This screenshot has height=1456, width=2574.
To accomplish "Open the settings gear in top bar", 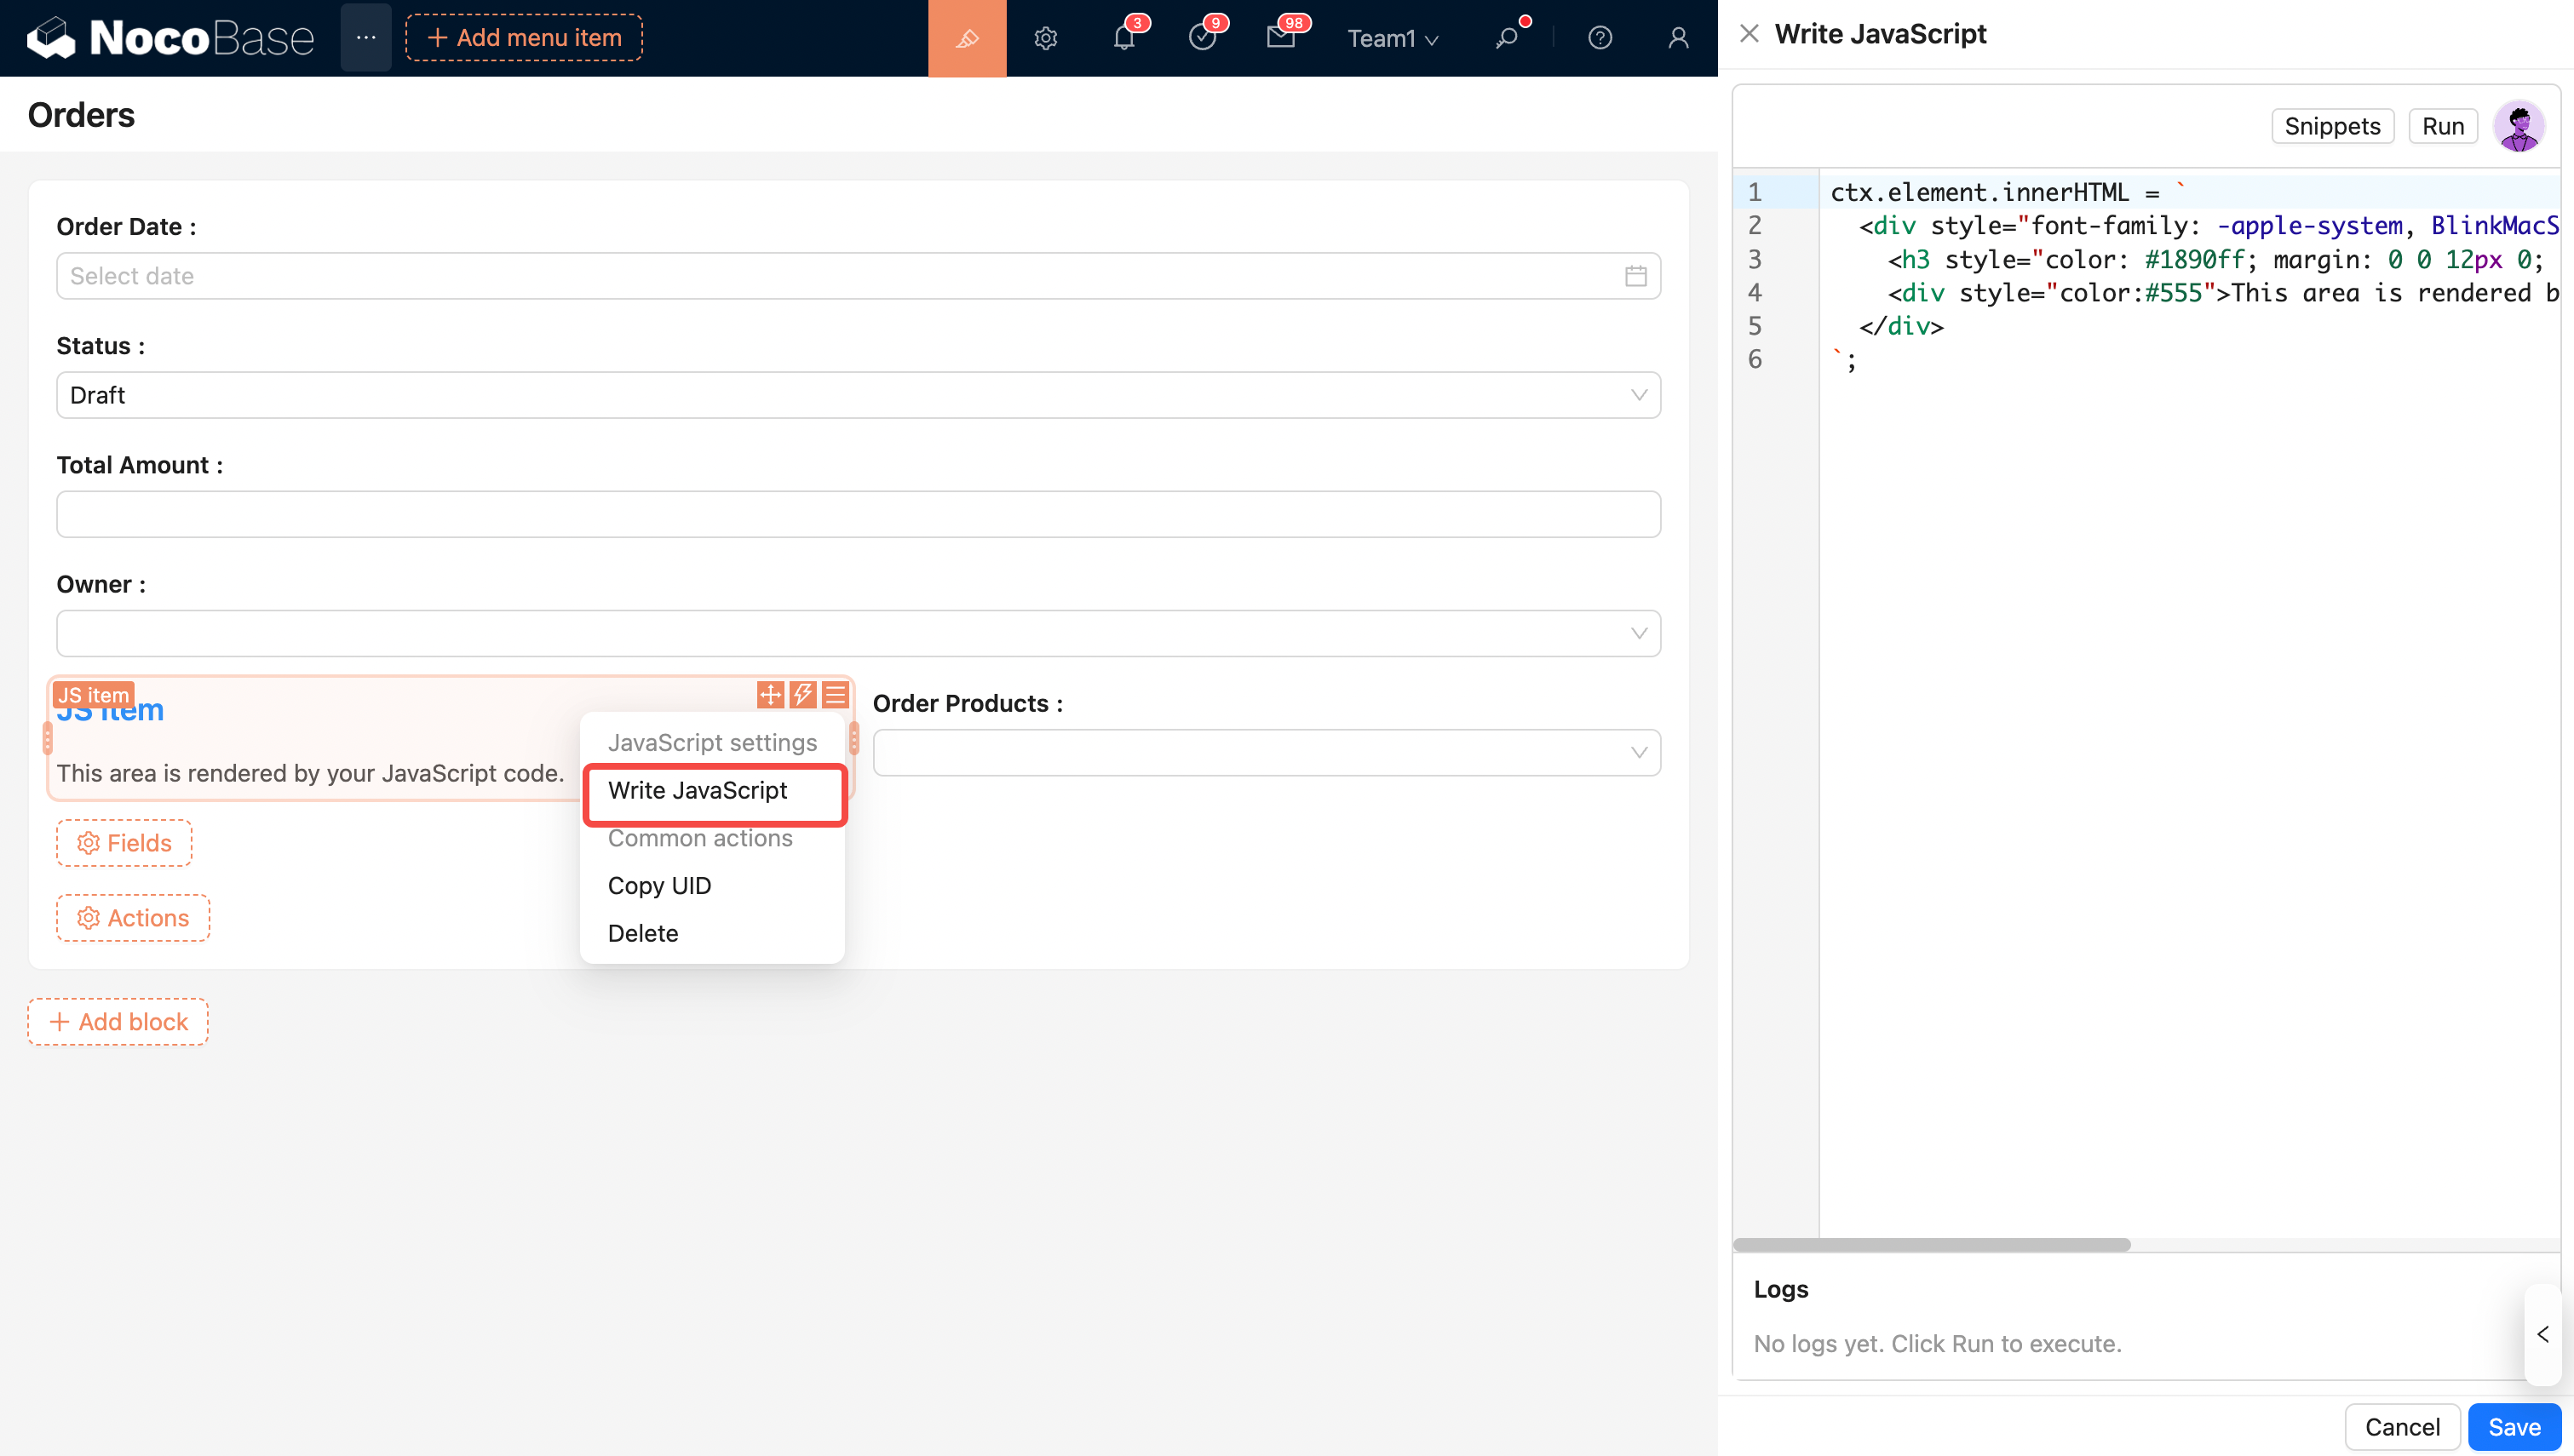I will pos(1045,38).
